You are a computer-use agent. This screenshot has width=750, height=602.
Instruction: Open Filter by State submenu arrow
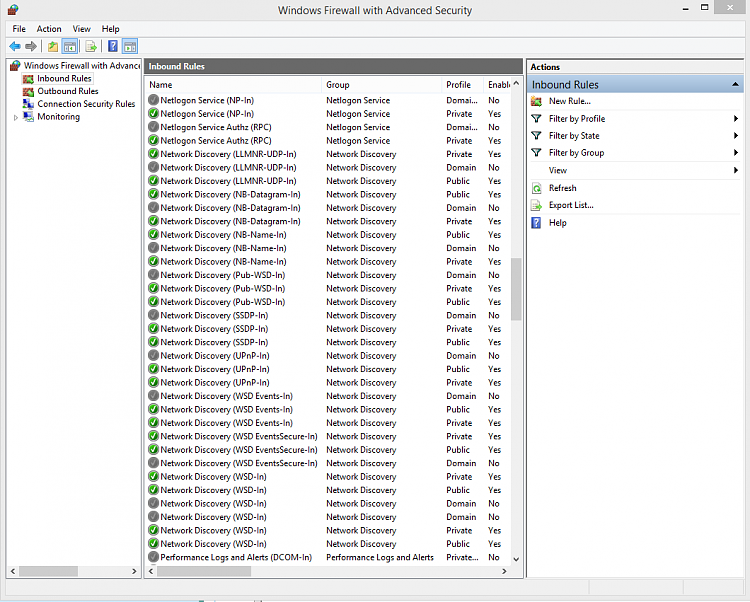click(736, 136)
